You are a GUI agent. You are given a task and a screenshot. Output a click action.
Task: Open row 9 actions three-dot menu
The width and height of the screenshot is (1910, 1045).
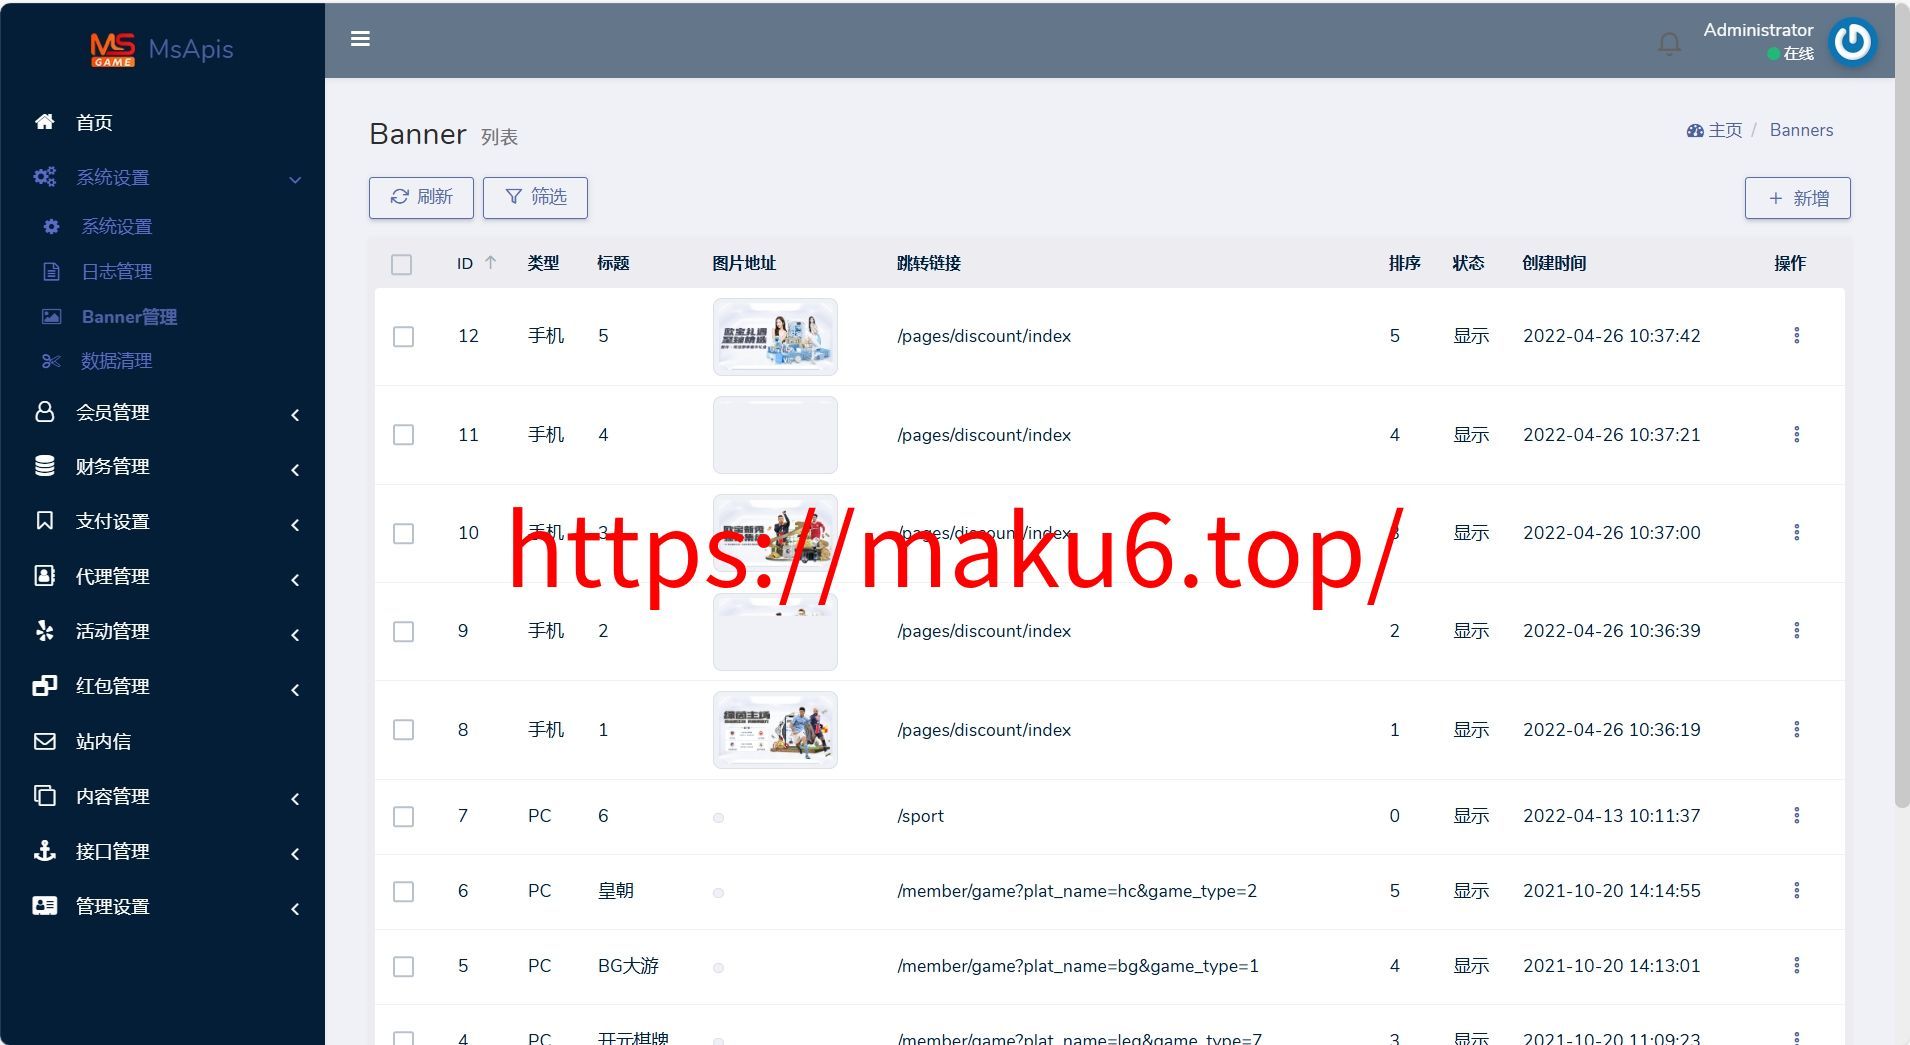[1797, 631]
